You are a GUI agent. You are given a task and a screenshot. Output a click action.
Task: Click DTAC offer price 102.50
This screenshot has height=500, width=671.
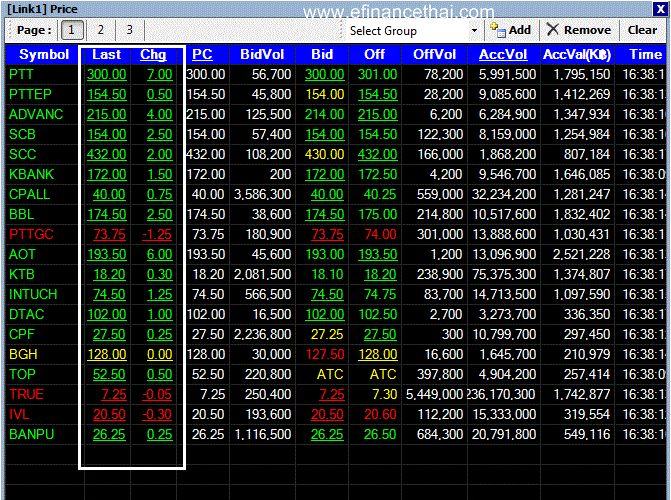click(377, 315)
